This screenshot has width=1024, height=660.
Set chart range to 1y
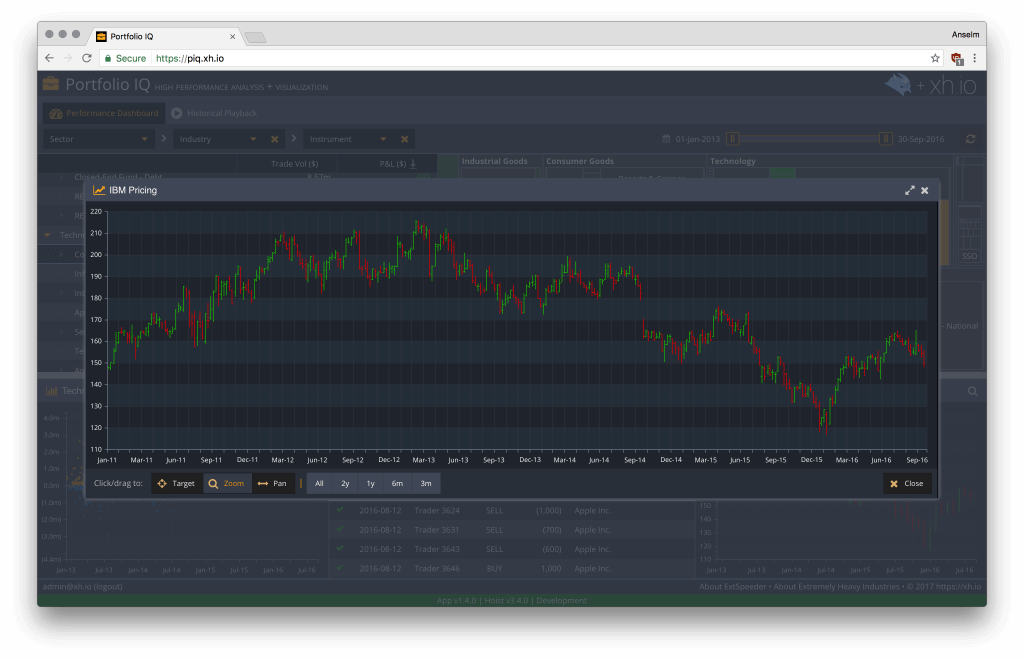[370, 484]
